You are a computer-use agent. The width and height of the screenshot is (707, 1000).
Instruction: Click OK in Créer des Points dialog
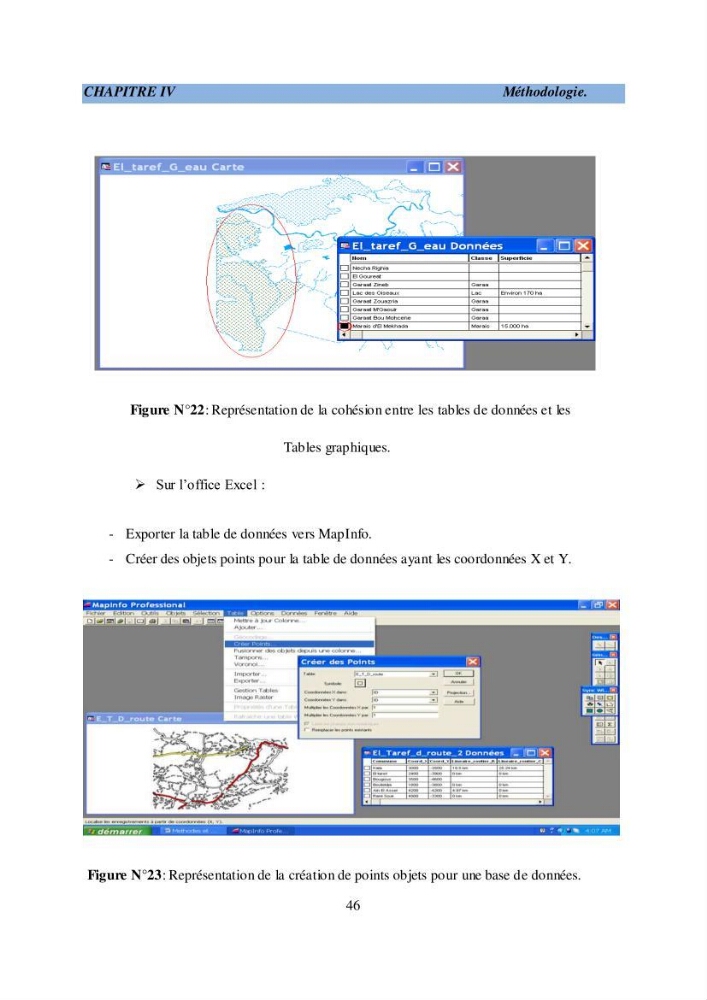click(x=458, y=673)
